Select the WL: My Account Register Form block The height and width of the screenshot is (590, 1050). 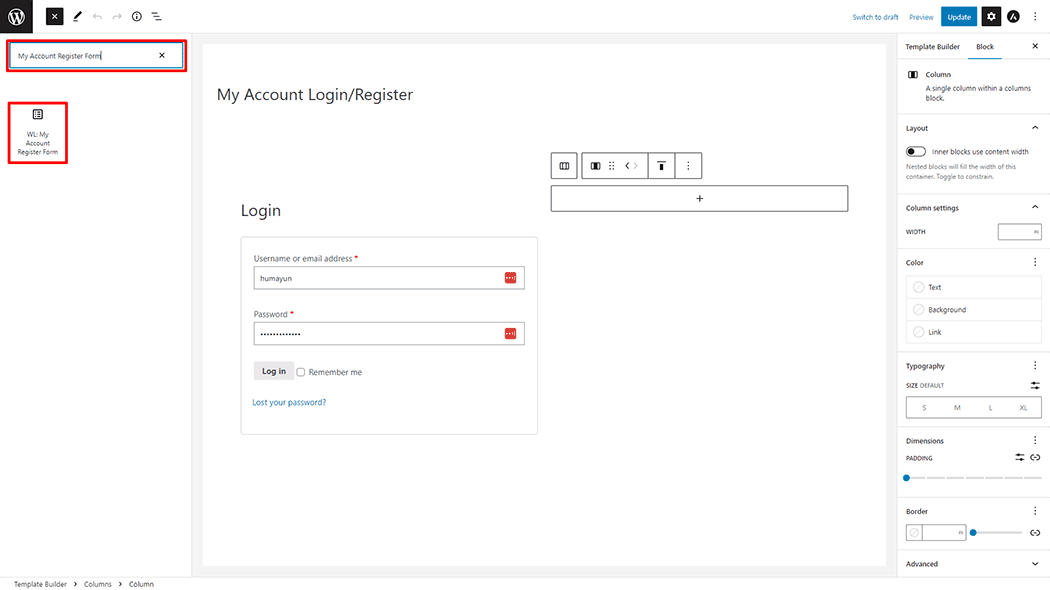click(x=37, y=132)
